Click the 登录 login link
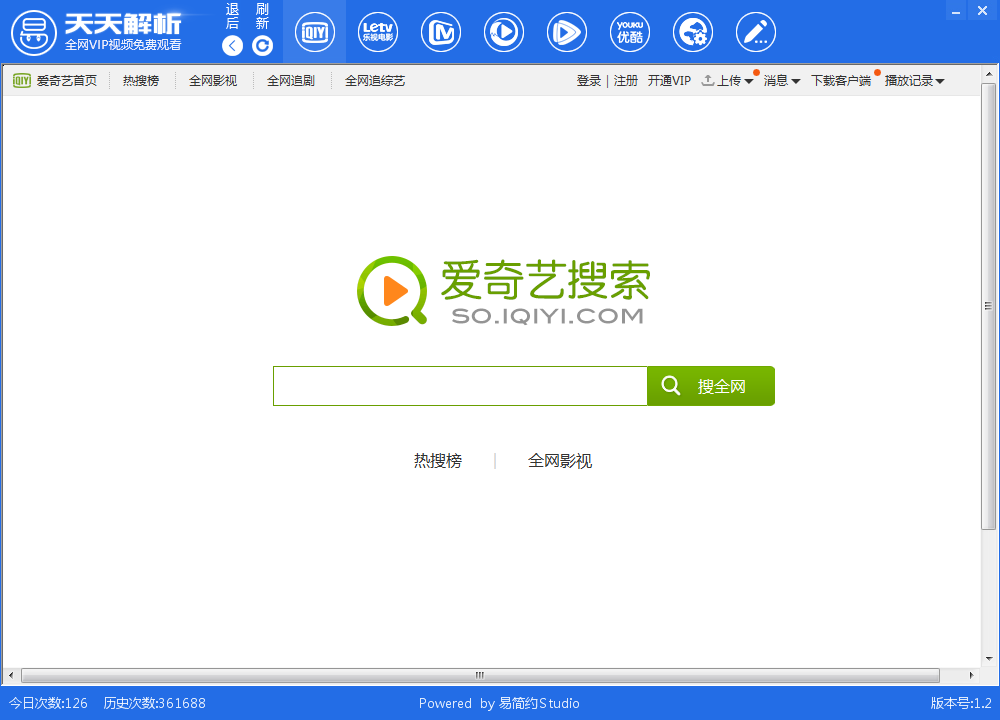The height and width of the screenshot is (720, 1000). [588, 81]
